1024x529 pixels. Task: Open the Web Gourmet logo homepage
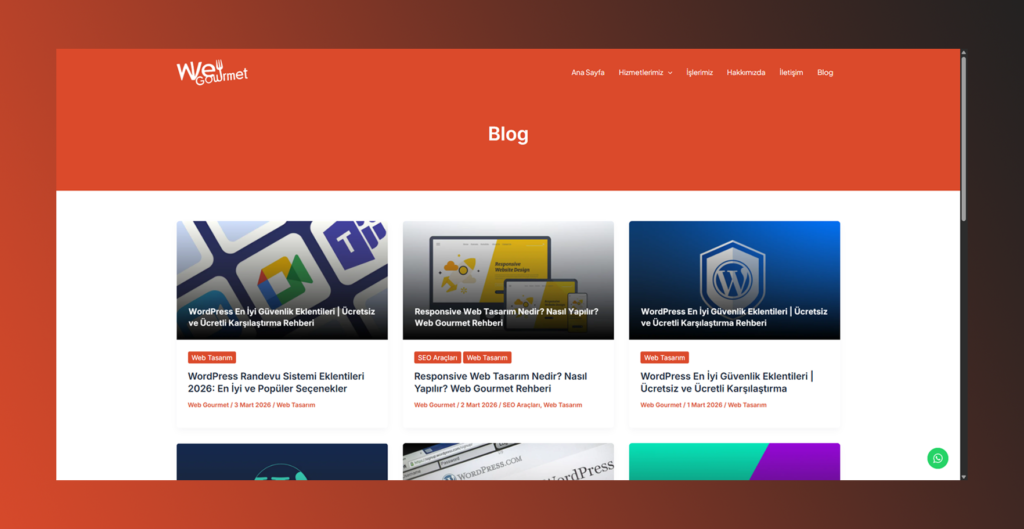click(x=212, y=72)
